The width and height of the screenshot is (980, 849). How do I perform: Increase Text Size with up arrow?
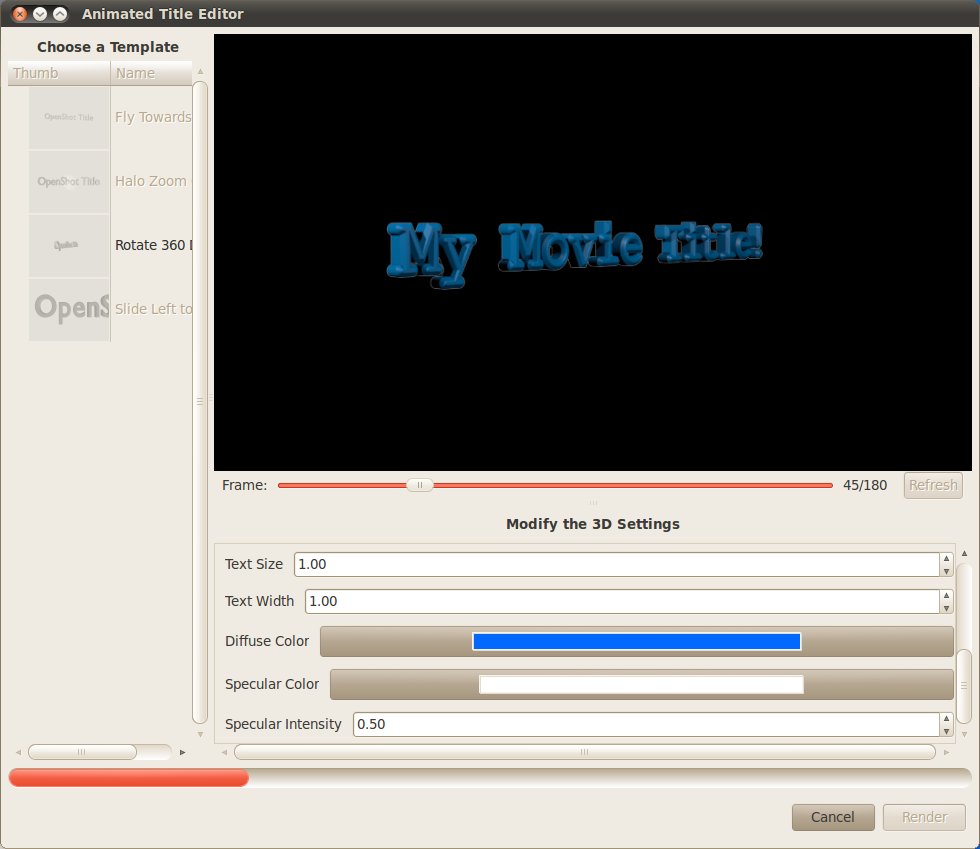point(946,559)
